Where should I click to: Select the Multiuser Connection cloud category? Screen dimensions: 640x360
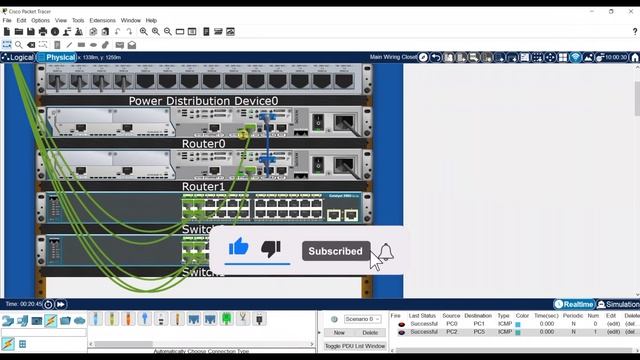click(80, 320)
